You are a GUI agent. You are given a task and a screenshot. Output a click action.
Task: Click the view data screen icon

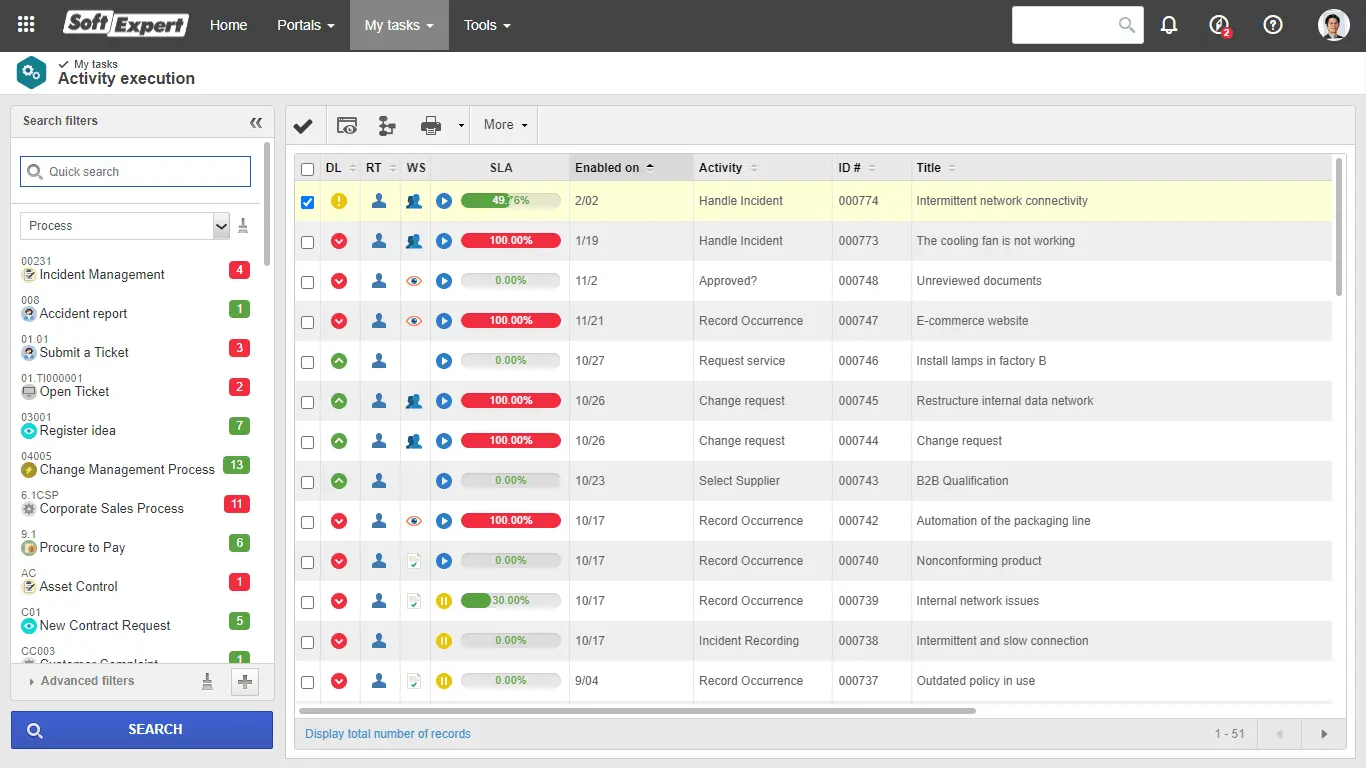pos(346,126)
